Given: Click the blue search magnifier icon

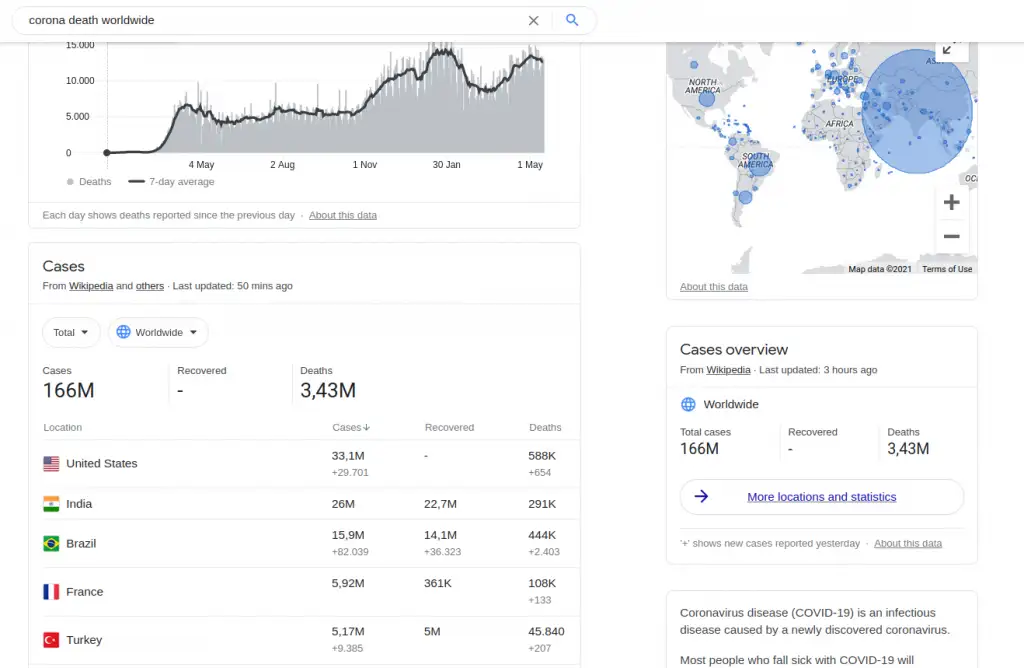Looking at the screenshot, I should (572, 20).
